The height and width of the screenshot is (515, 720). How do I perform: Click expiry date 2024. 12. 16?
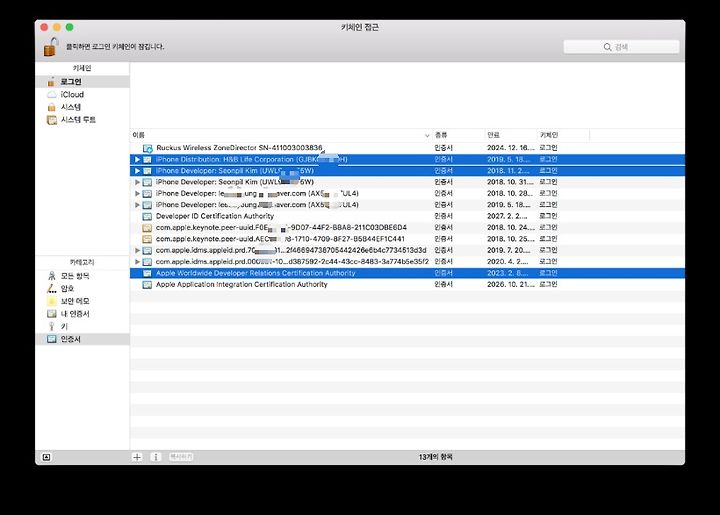(511, 148)
